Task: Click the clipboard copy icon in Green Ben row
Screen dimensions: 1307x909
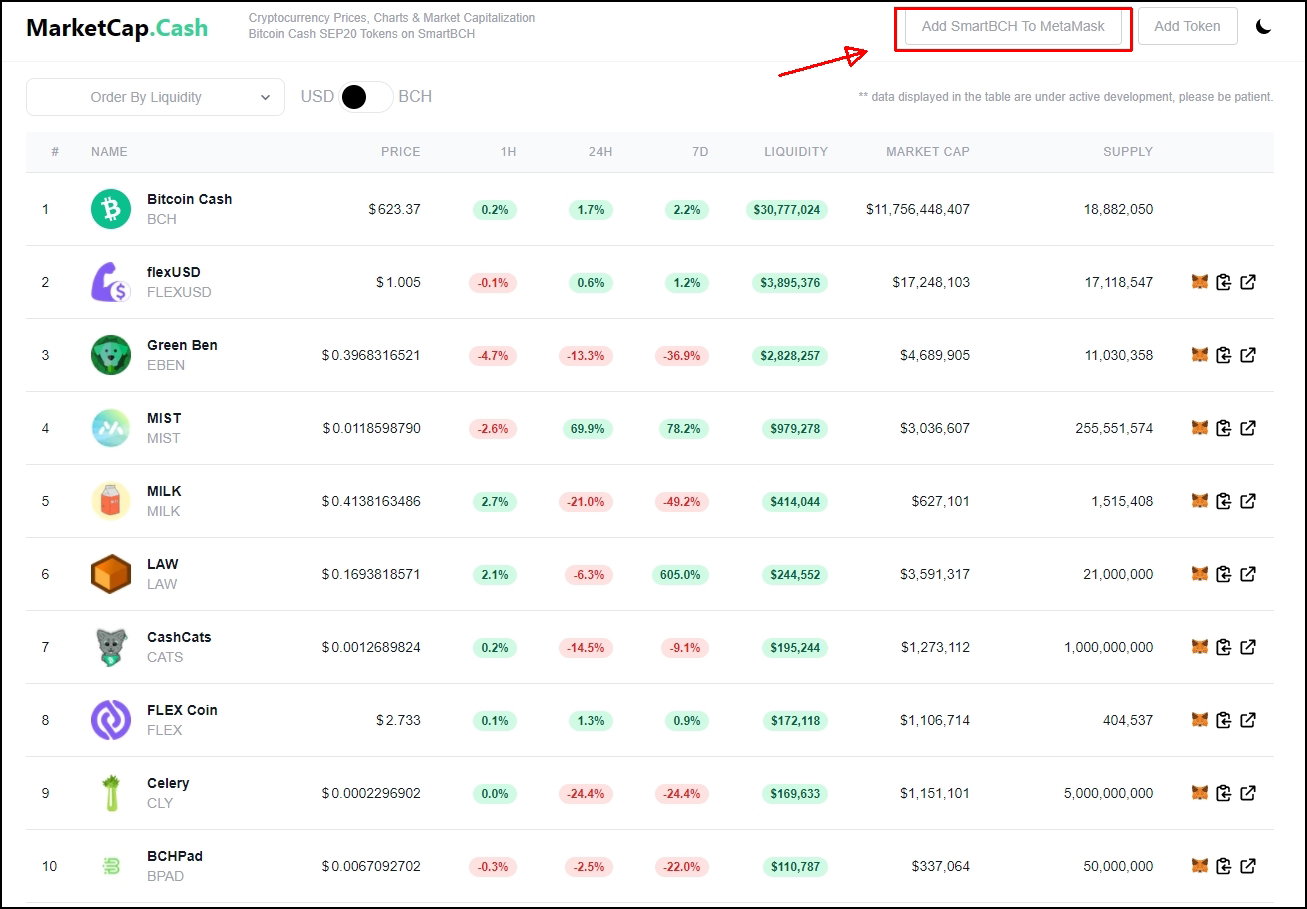Action: (1224, 355)
